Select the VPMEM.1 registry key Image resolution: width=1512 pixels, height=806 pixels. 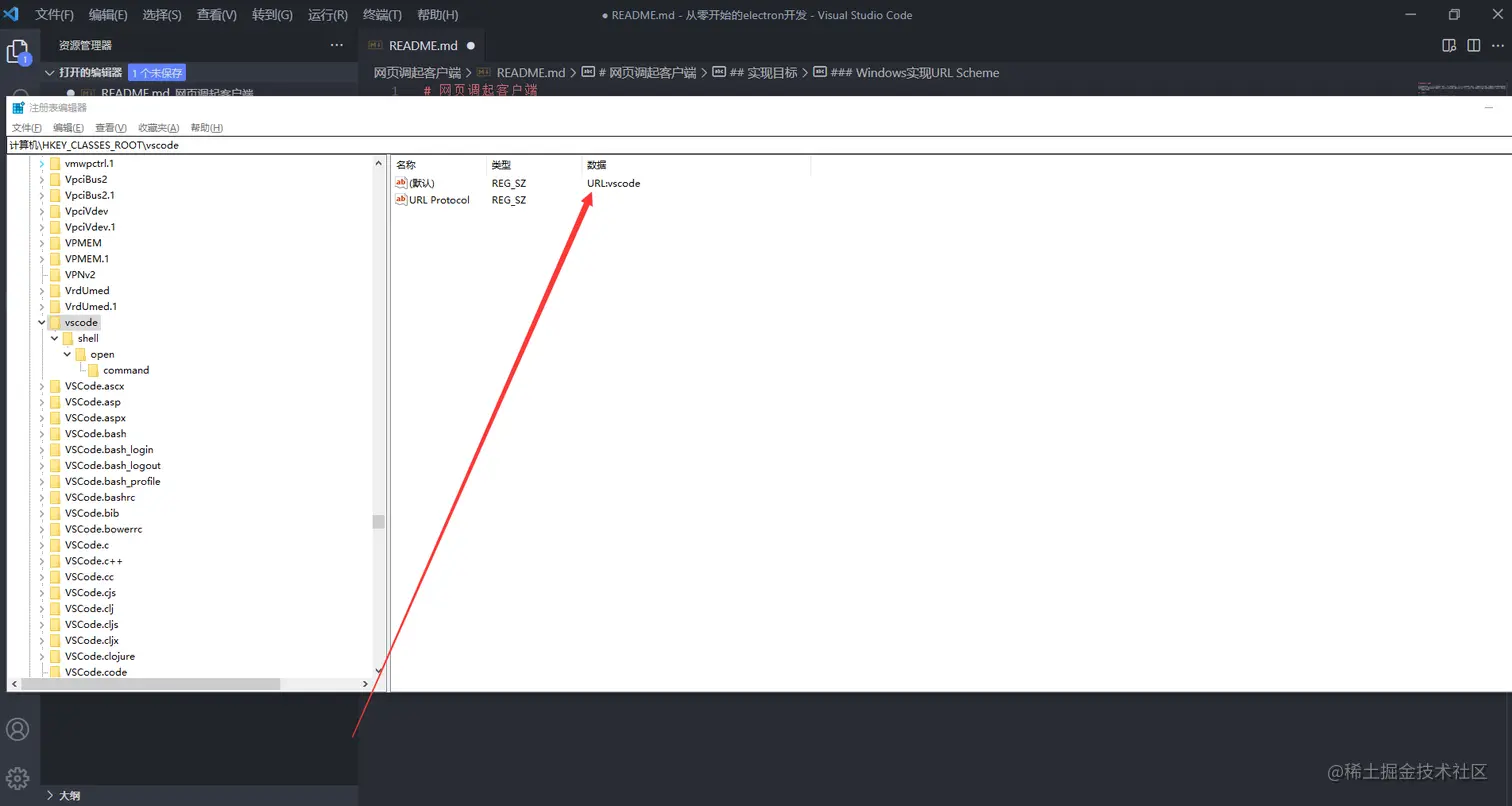pyautogui.click(x=87, y=259)
